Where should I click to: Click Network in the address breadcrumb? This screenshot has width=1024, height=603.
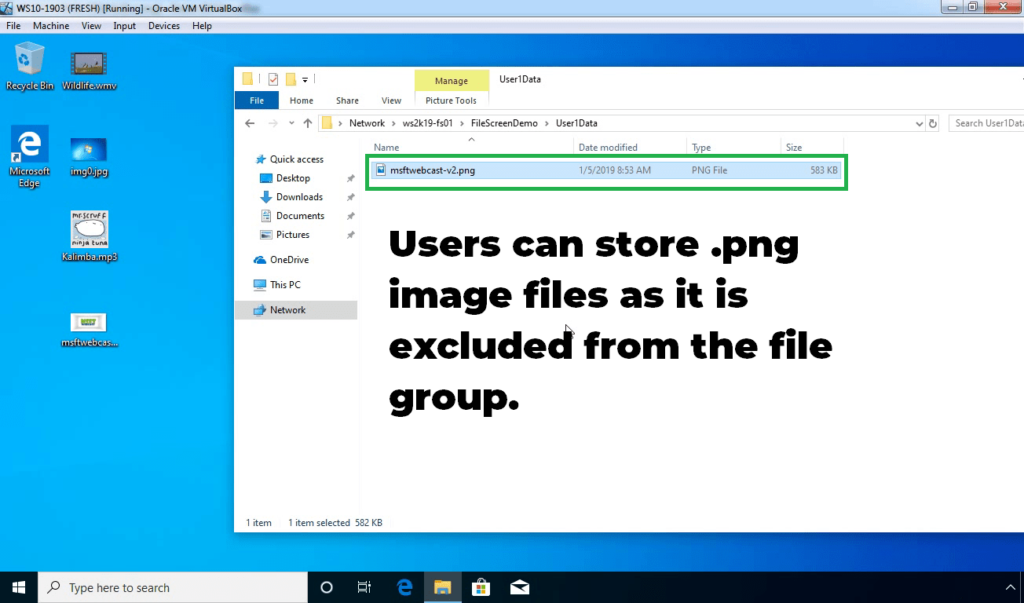pos(367,123)
